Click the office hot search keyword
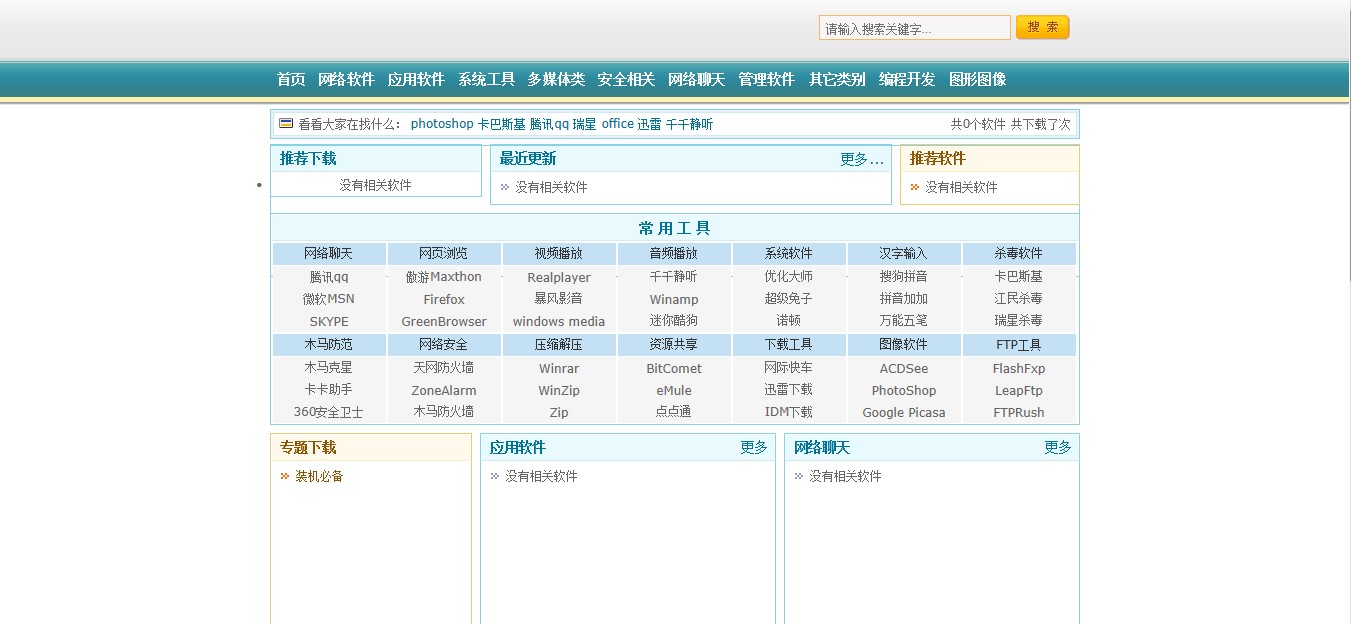1351x624 pixels. coord(617,124)
